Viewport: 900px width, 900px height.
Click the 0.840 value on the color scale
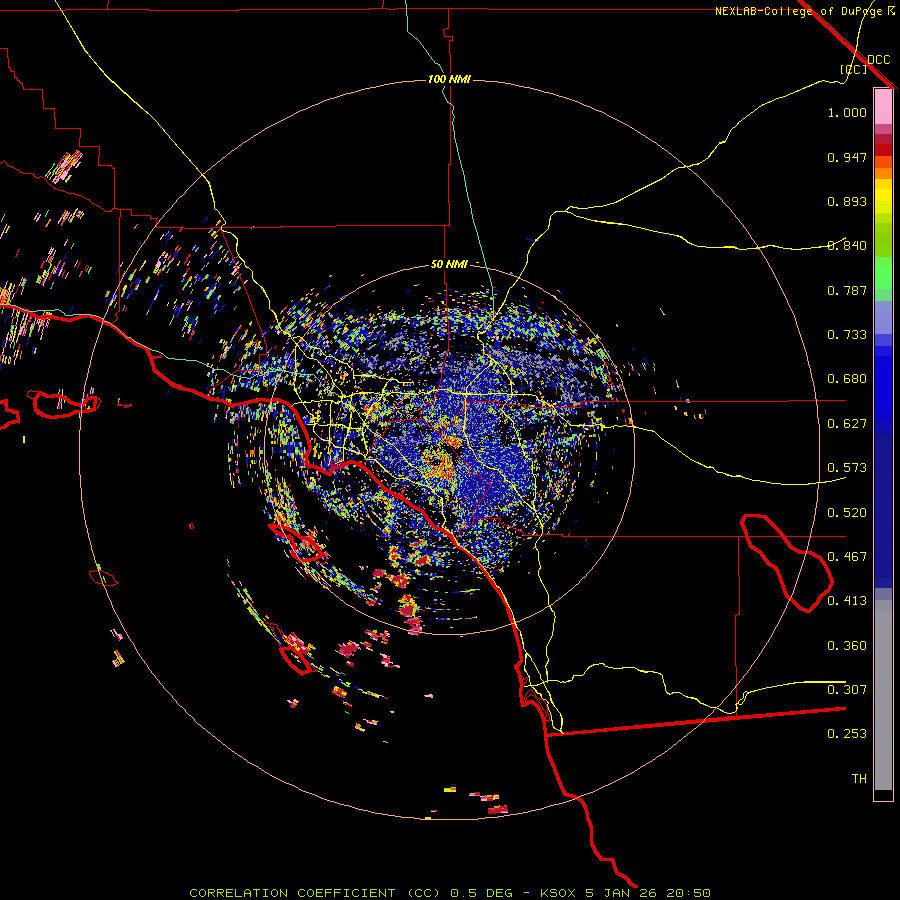click(847, 246)
